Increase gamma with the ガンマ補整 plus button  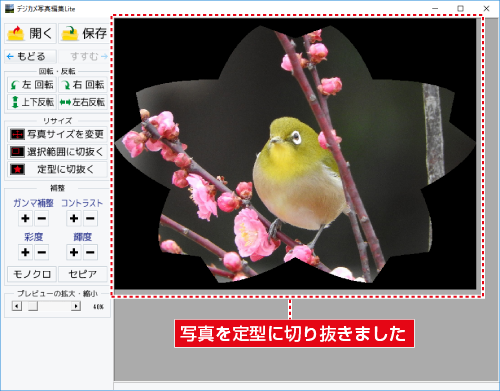pyautogui.click(x=25, y=219)
